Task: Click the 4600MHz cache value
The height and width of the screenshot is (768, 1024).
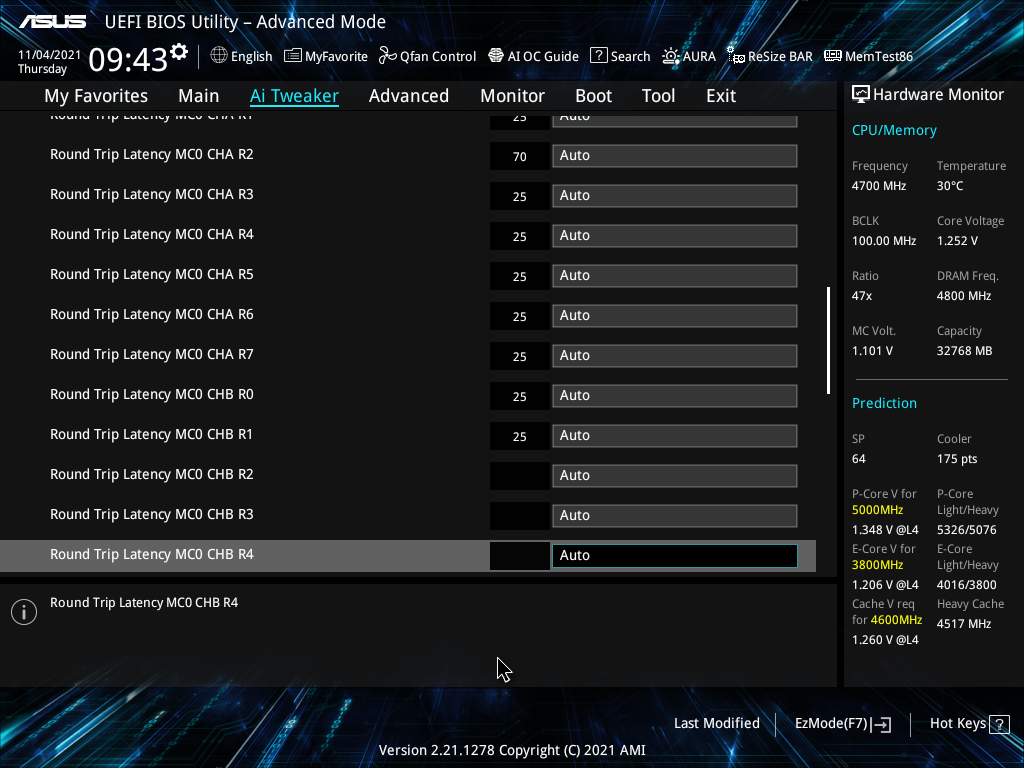Action: click(896, 620)
